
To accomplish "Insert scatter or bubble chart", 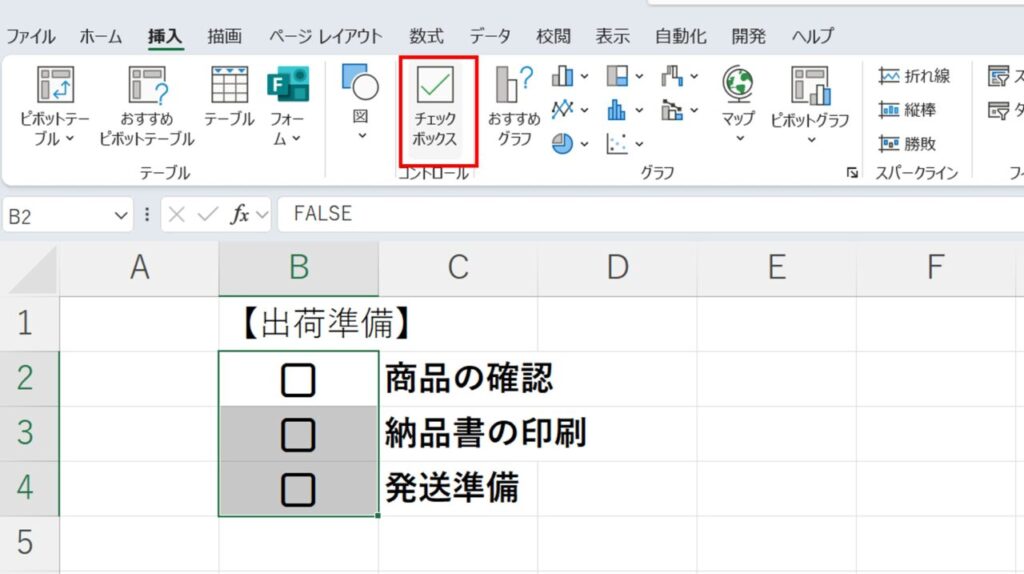I will (x=617, y=143).
